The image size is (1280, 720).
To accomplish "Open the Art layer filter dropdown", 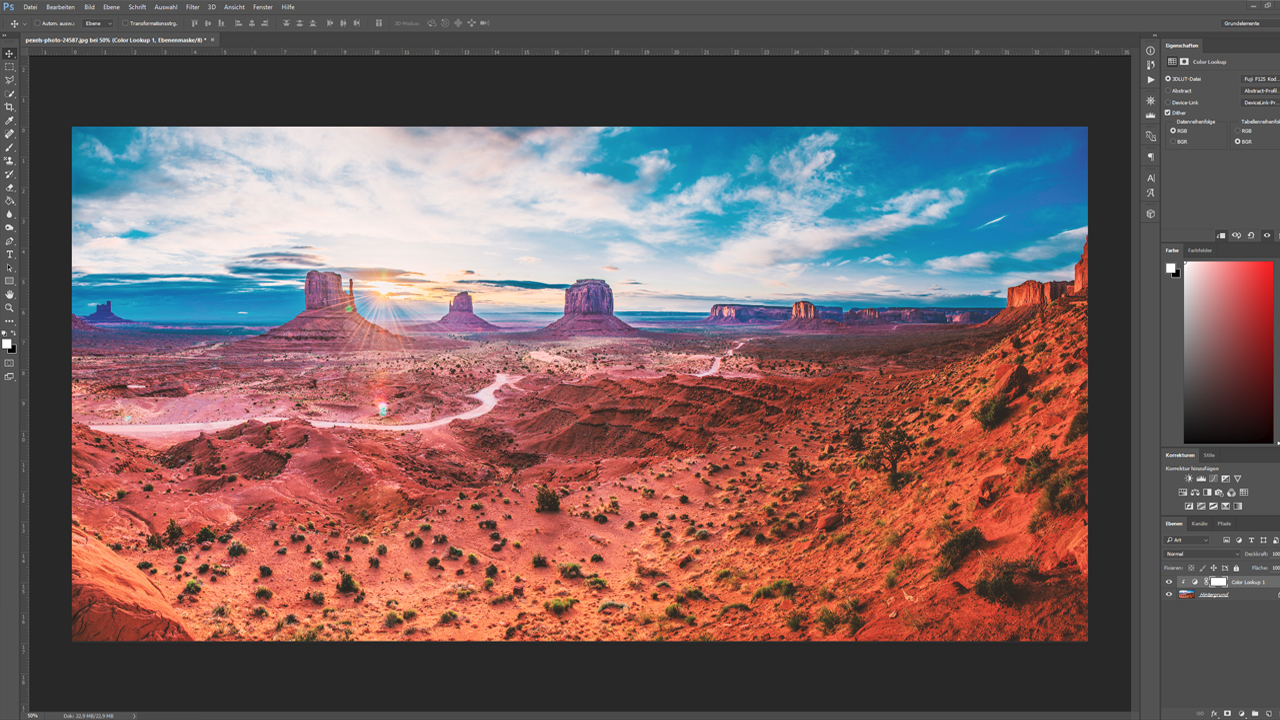I will click(1187, 540).
